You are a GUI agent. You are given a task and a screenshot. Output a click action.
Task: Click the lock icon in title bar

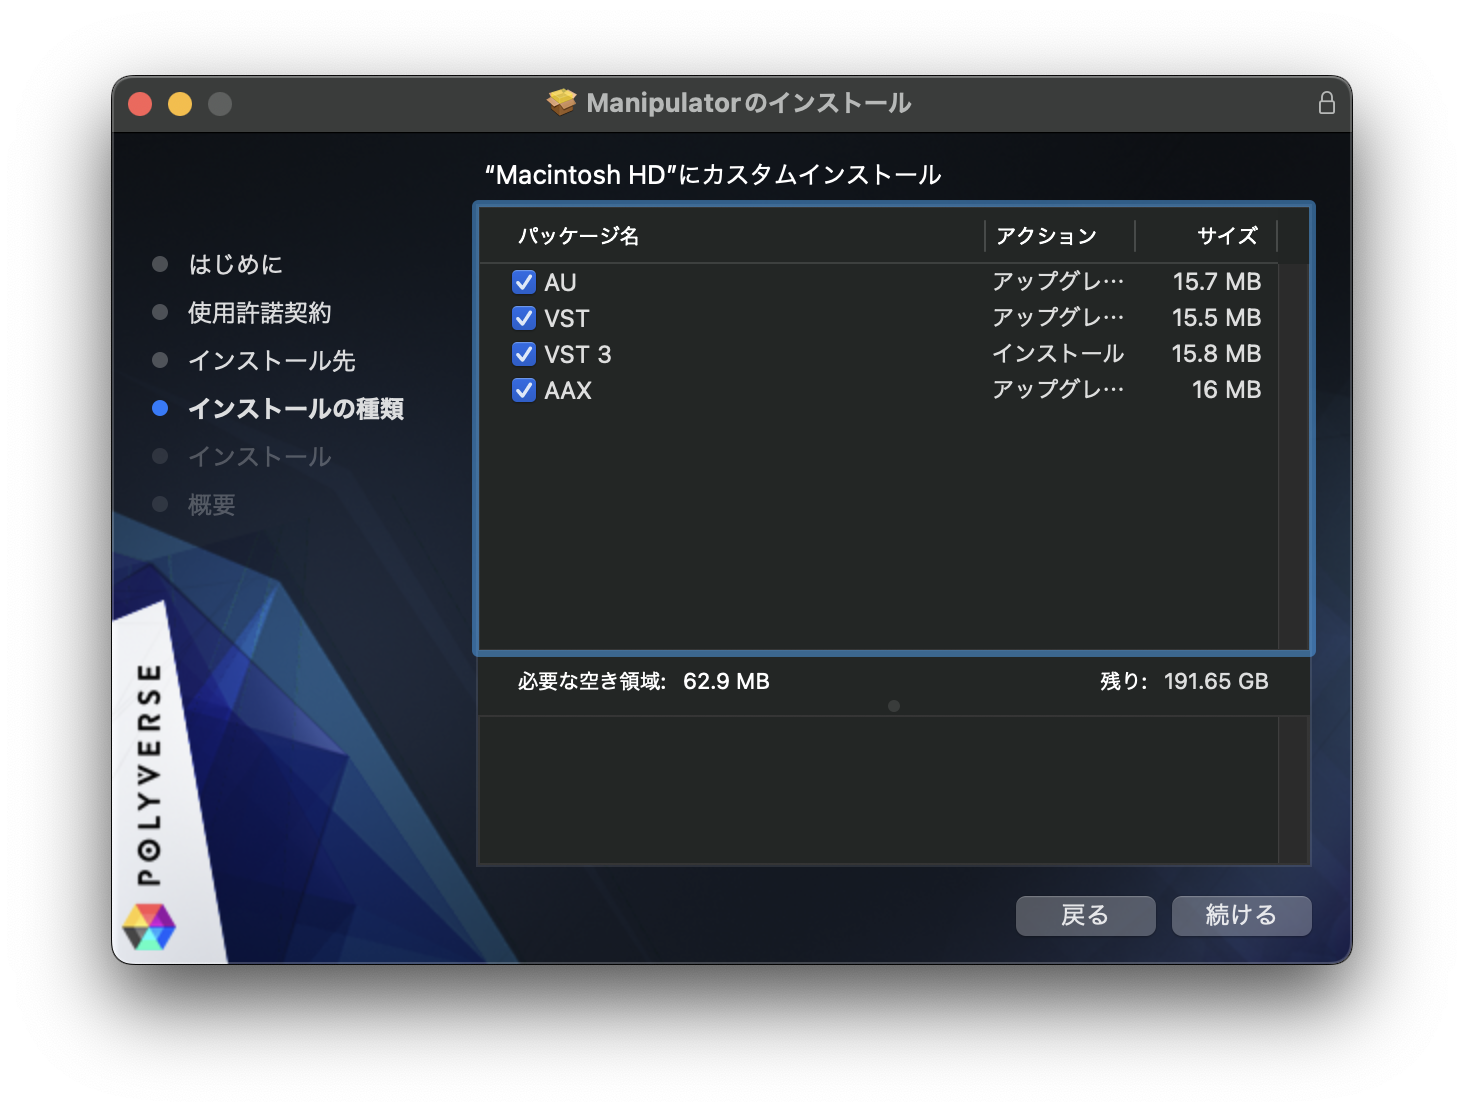pos(1326,103)
